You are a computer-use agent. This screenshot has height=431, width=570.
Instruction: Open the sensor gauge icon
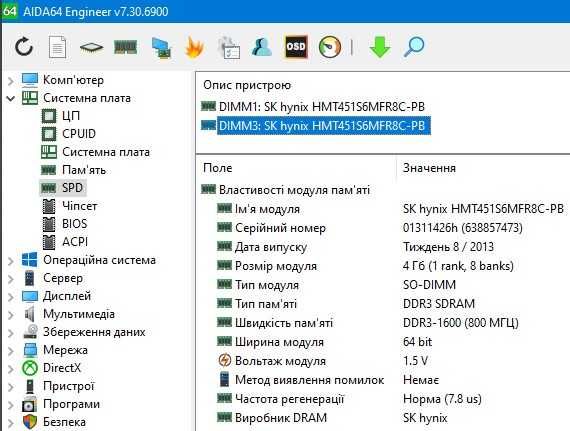tap(330, 47)
